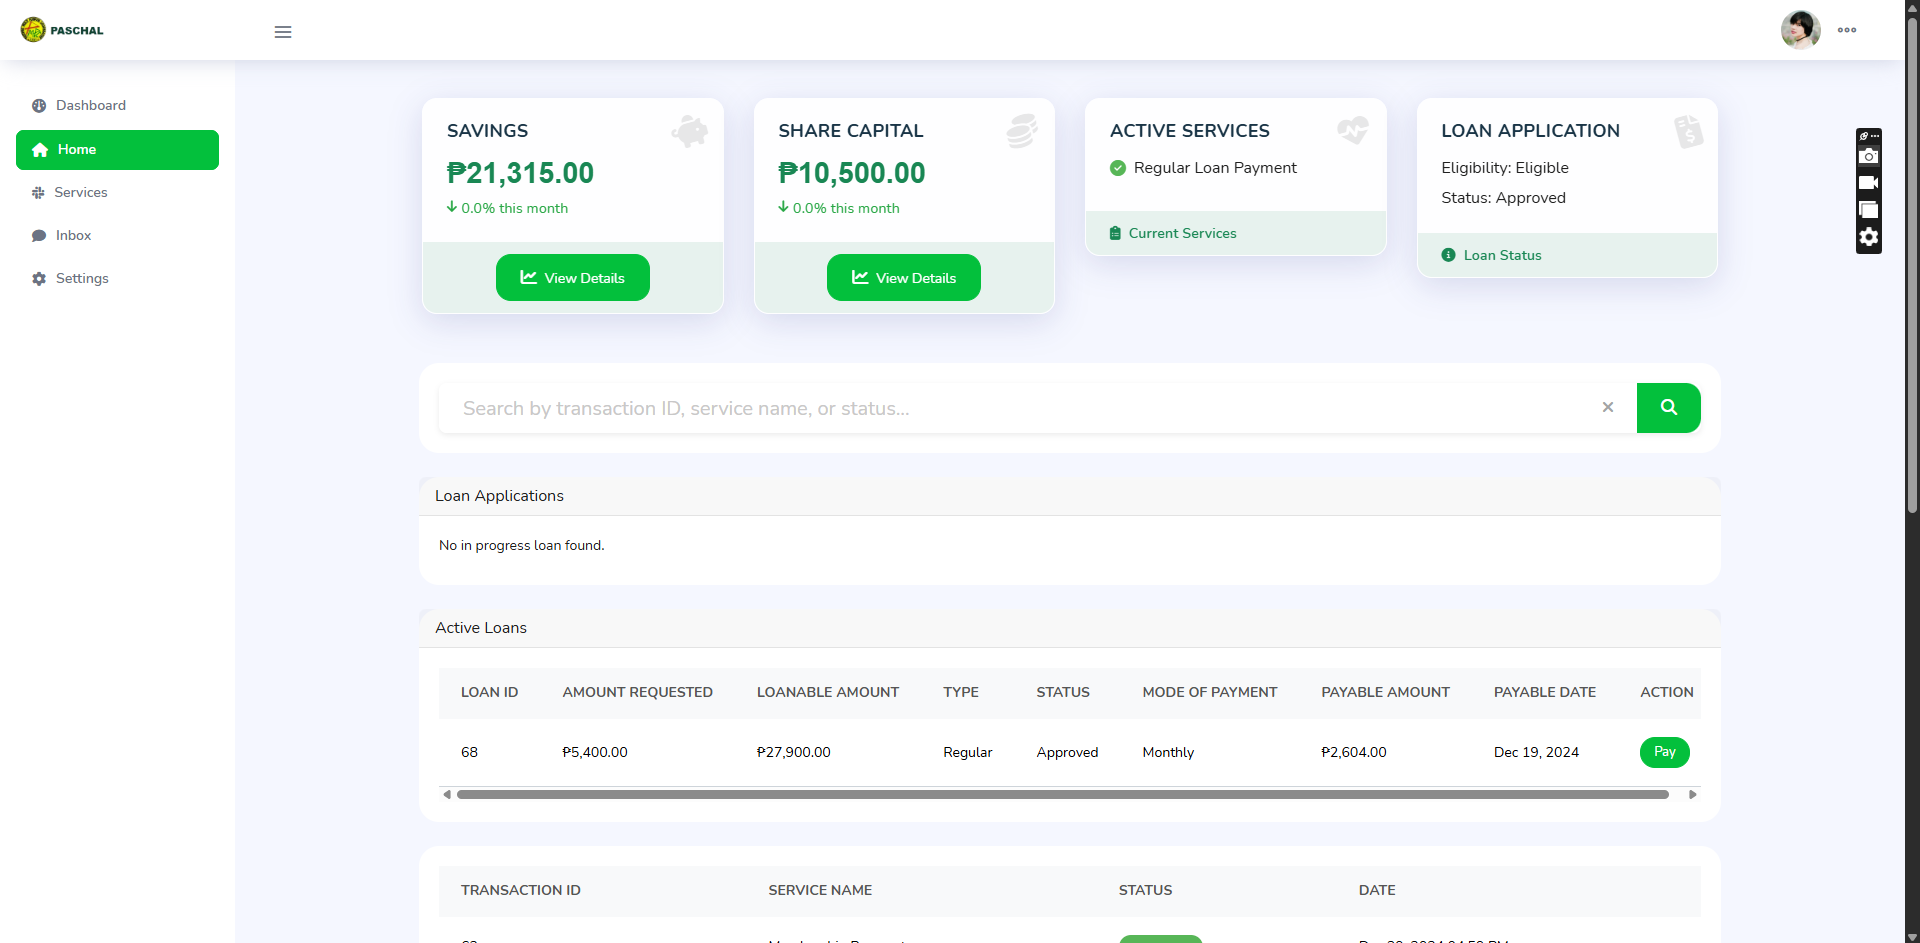
Task: Click the Home house icon
Action: click(x=40, y=150)
